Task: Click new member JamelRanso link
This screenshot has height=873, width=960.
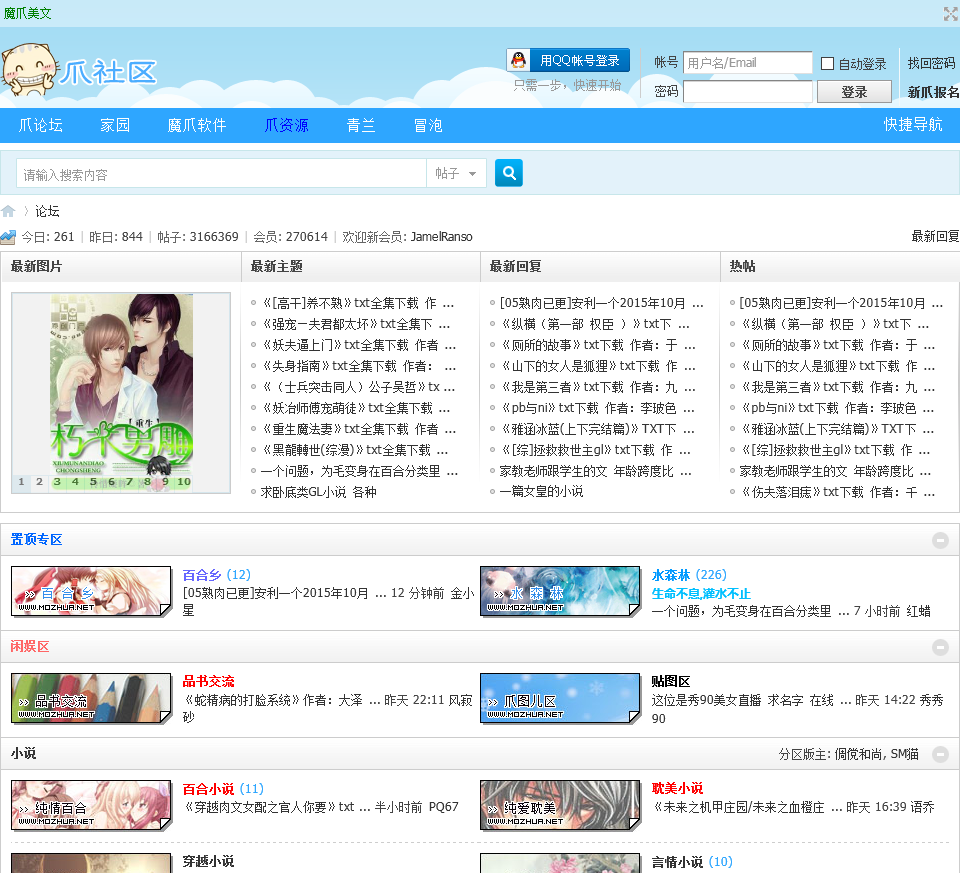Action: [x=441, y=237]
